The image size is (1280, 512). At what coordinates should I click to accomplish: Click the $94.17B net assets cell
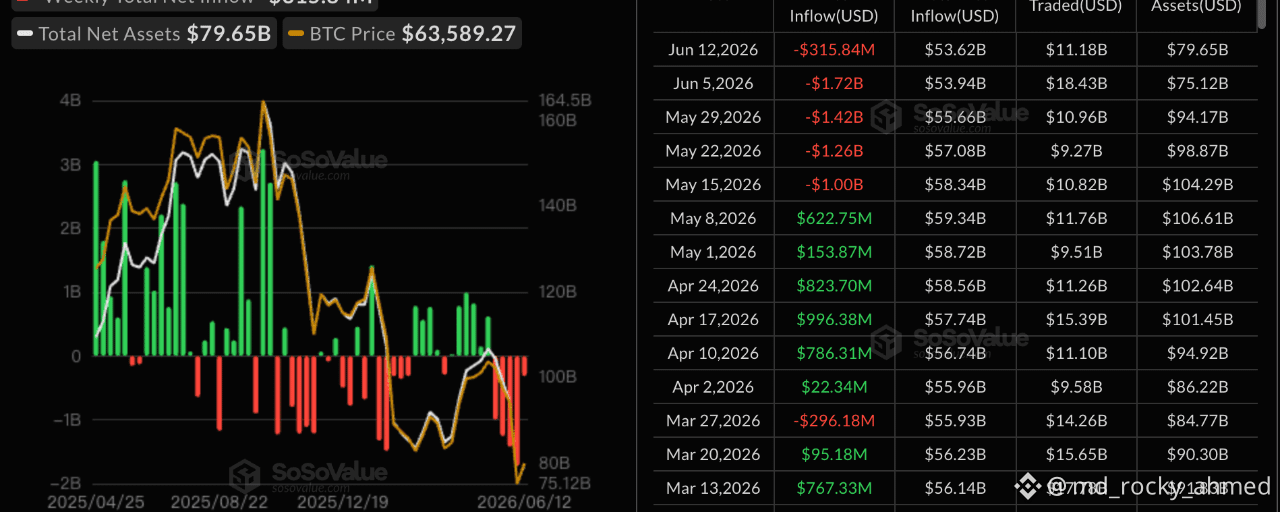coord(1198,117)
